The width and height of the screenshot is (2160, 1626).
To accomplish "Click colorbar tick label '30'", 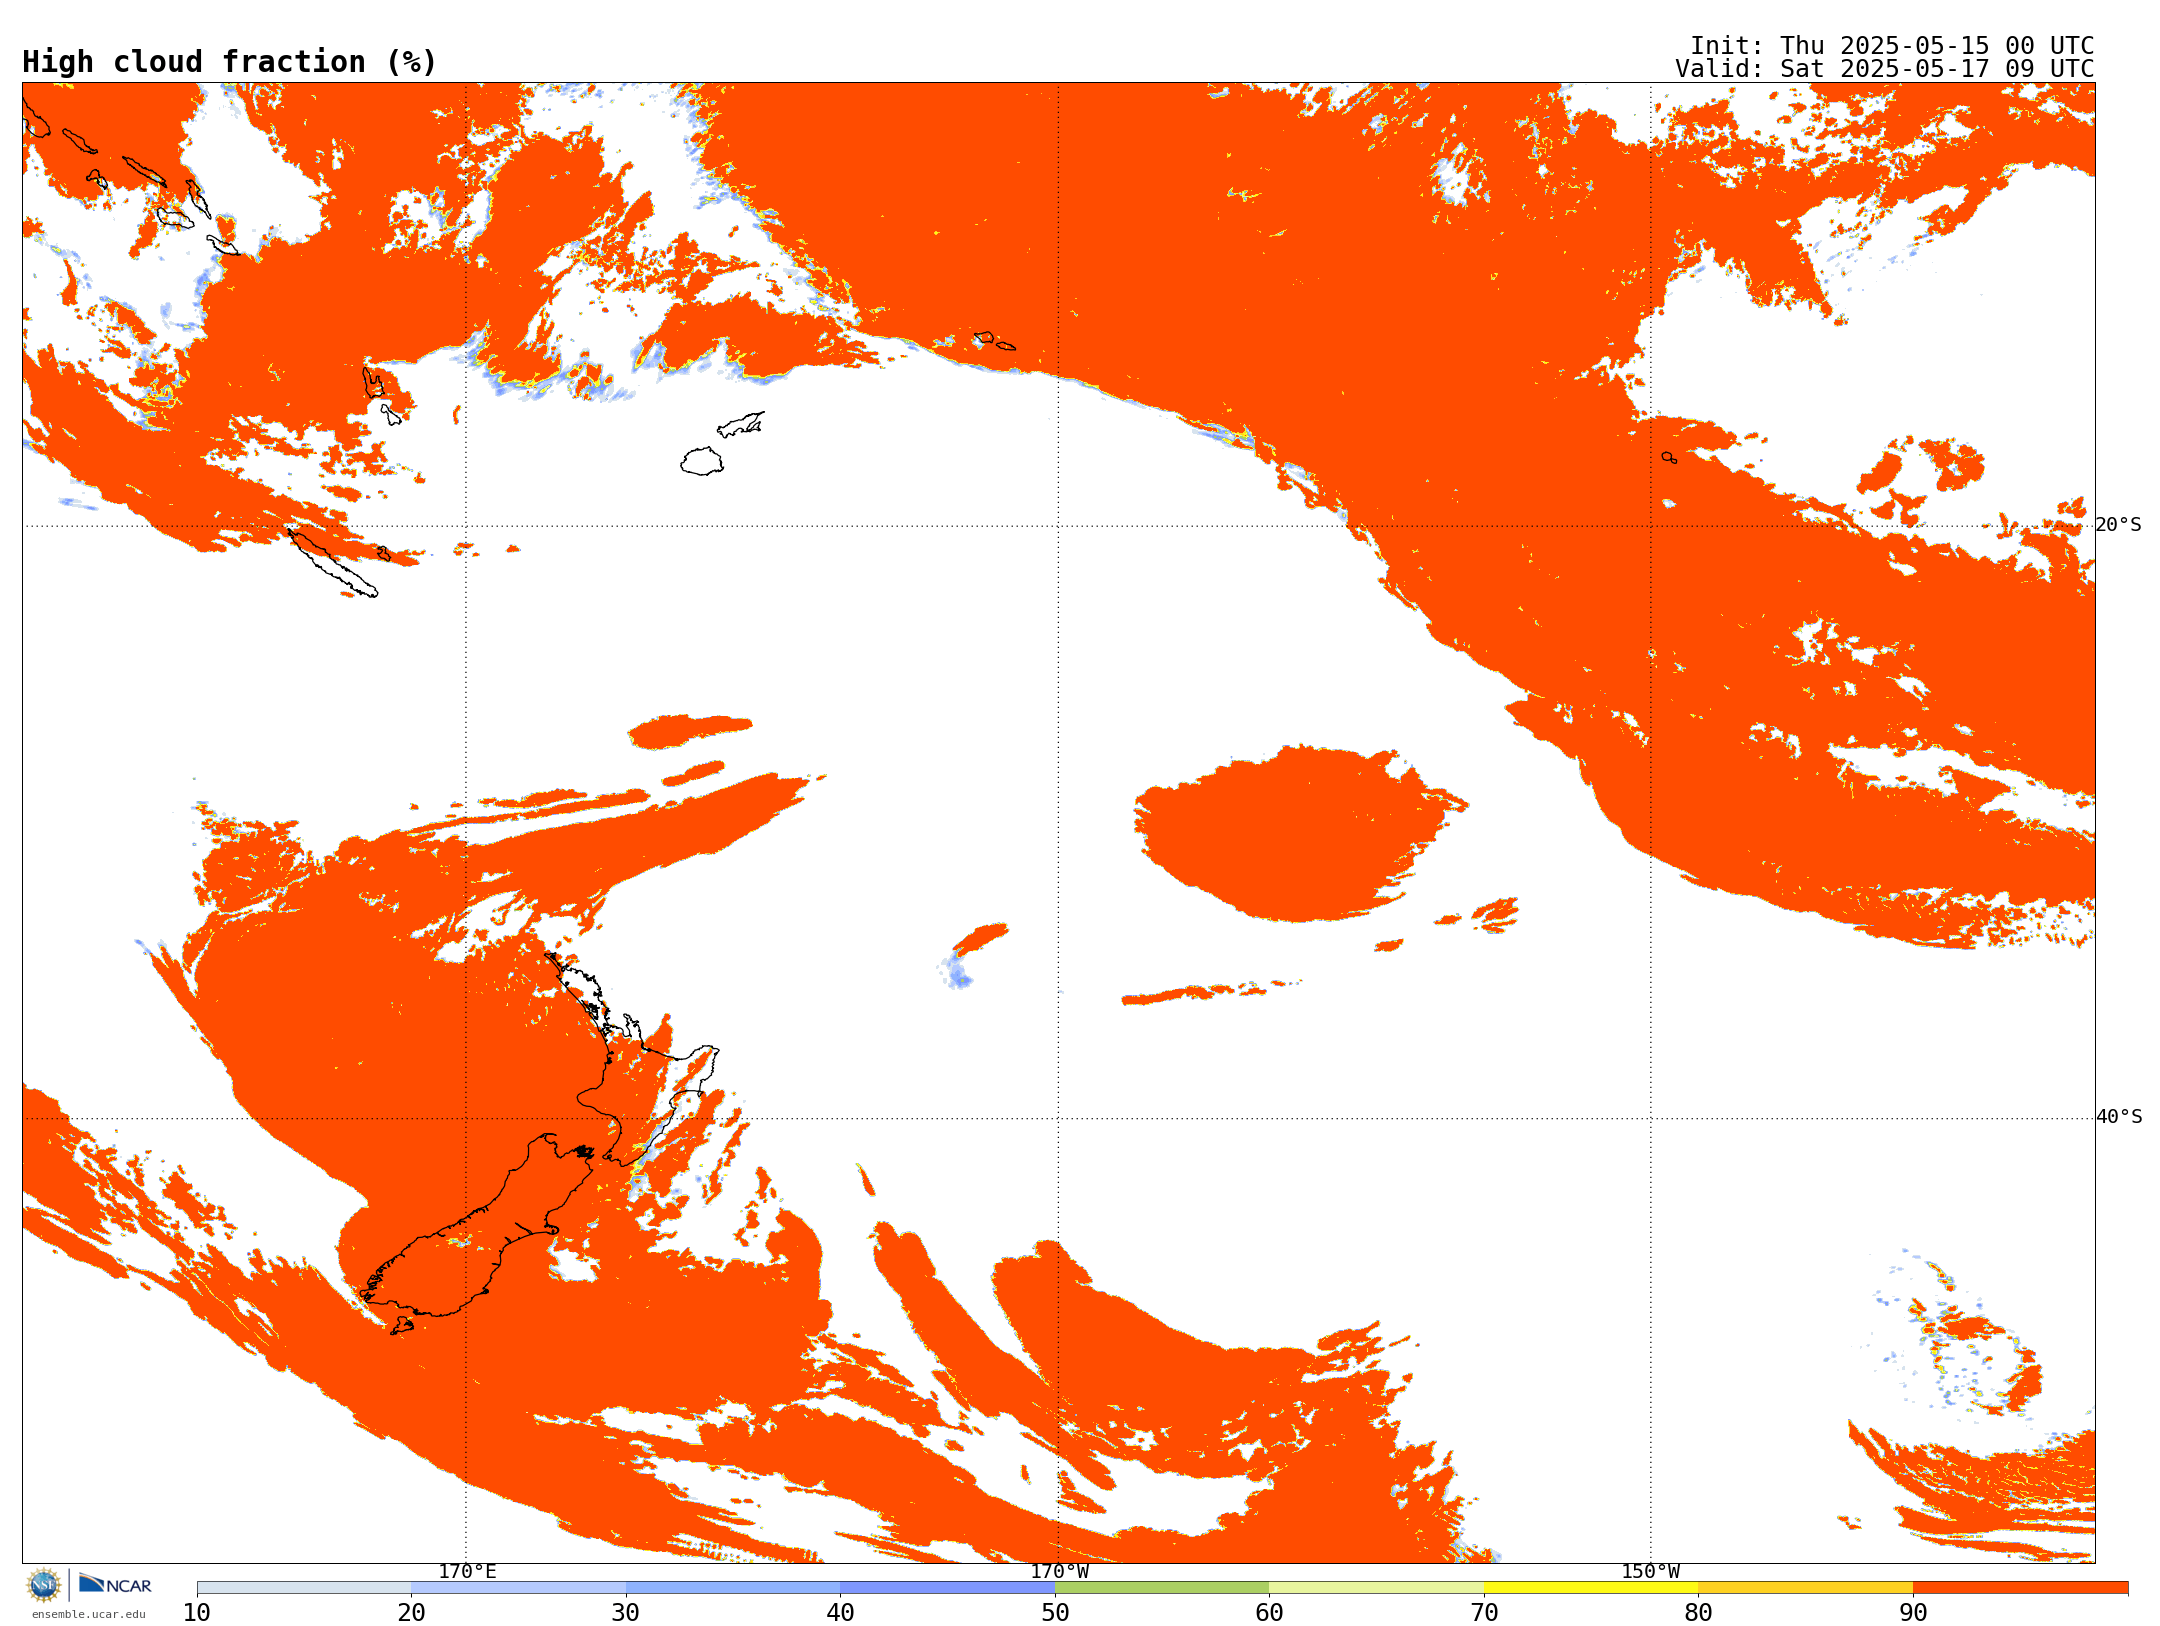I will pyautogui.click(x=626, y=1613).
